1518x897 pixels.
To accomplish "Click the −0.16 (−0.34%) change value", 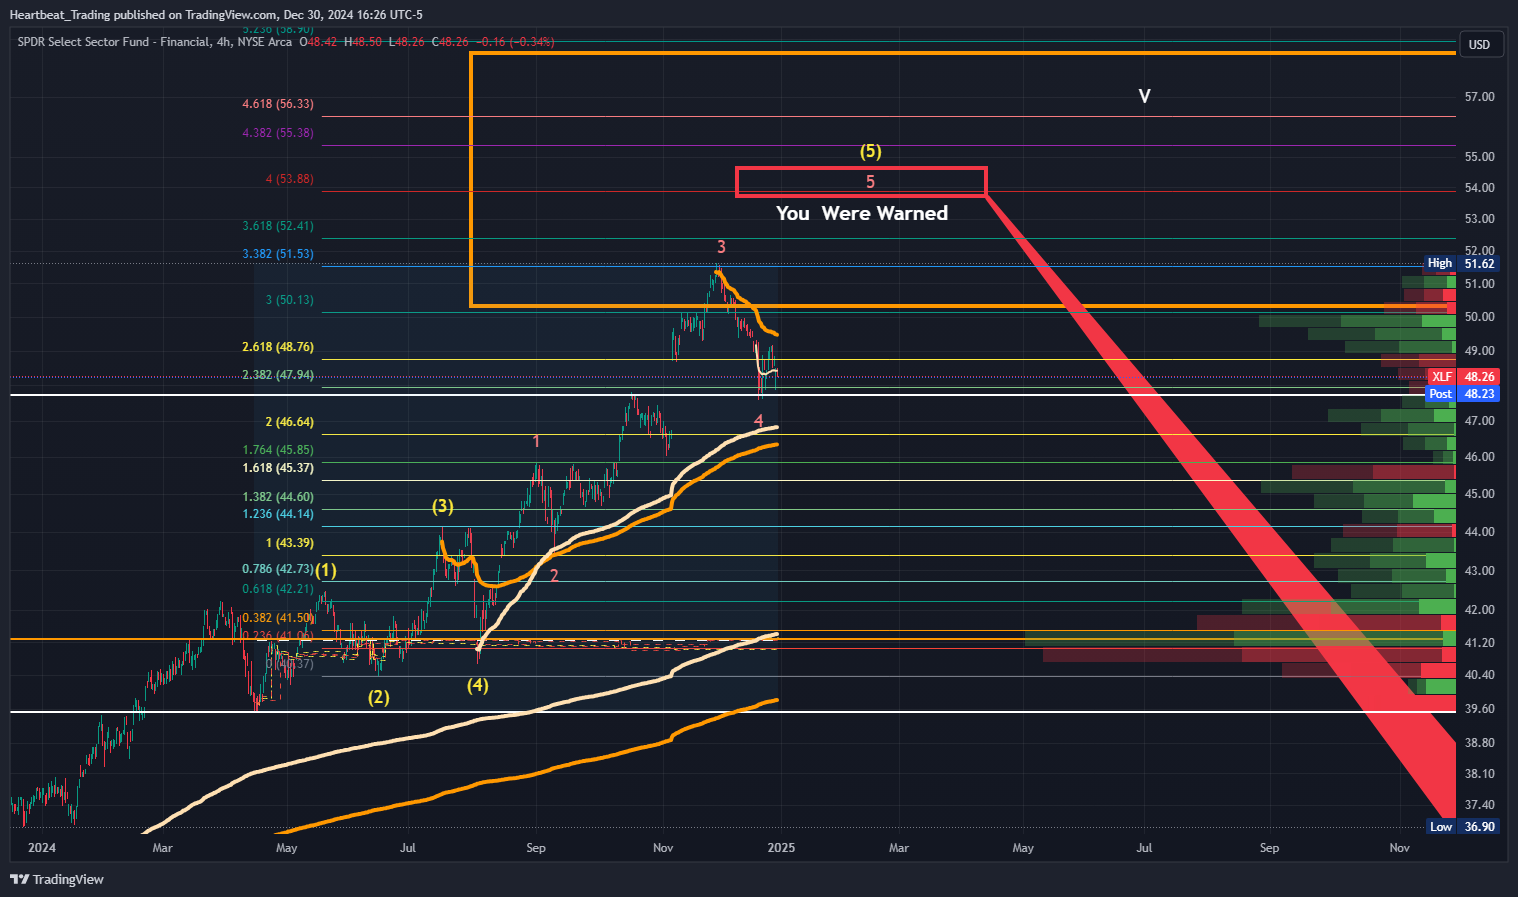I will click(x=515, y=42).
